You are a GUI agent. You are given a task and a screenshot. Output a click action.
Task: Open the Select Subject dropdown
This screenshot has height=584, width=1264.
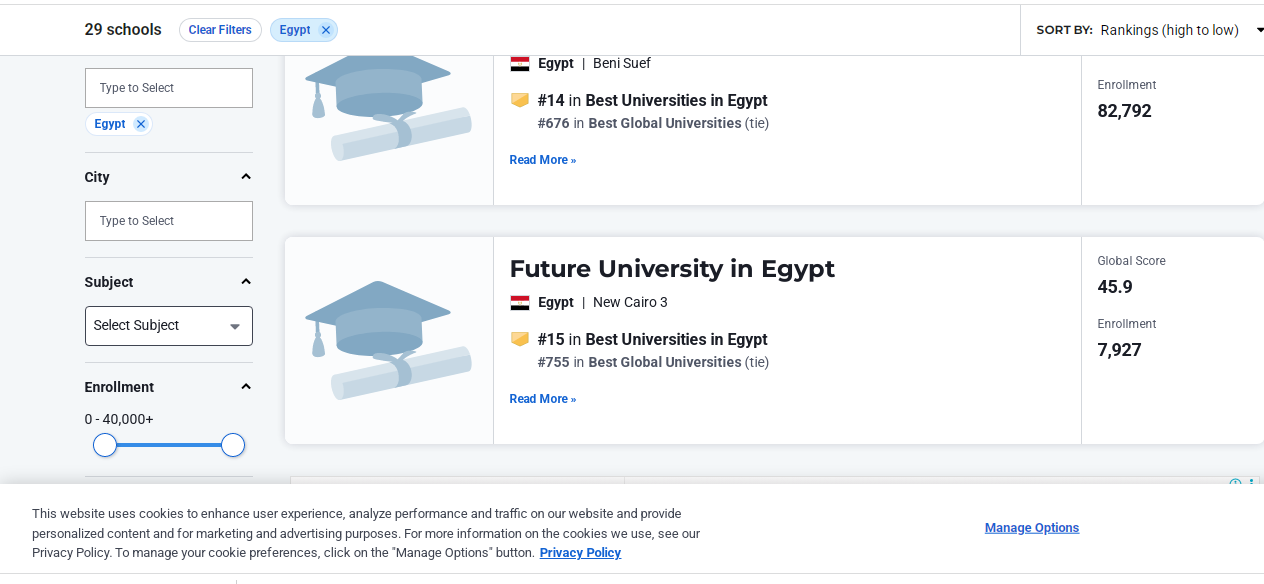point(168,326)
